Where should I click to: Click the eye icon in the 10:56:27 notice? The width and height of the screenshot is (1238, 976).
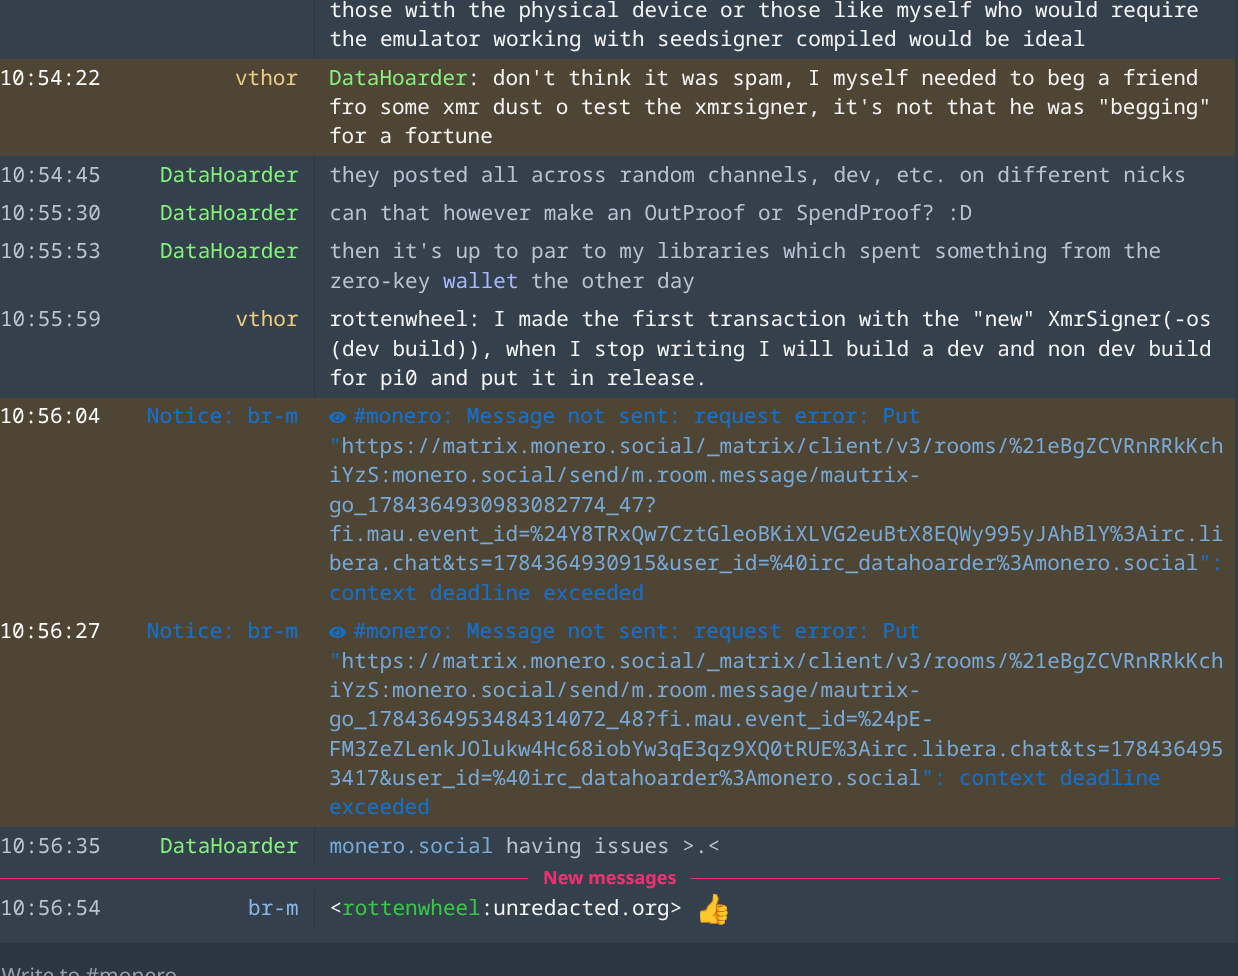click(338, 633)
